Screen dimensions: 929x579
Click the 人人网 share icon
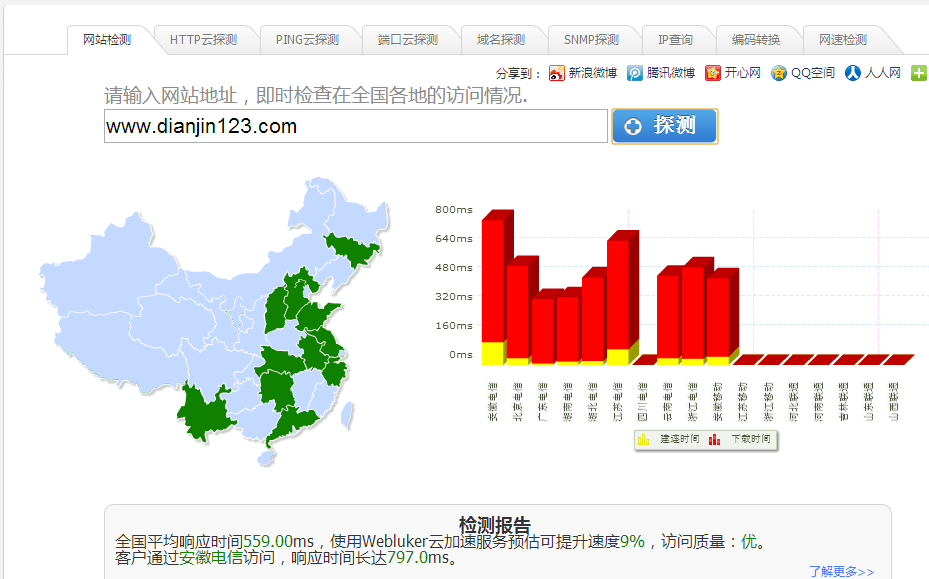pyautogui.click(x=853, y=73)
